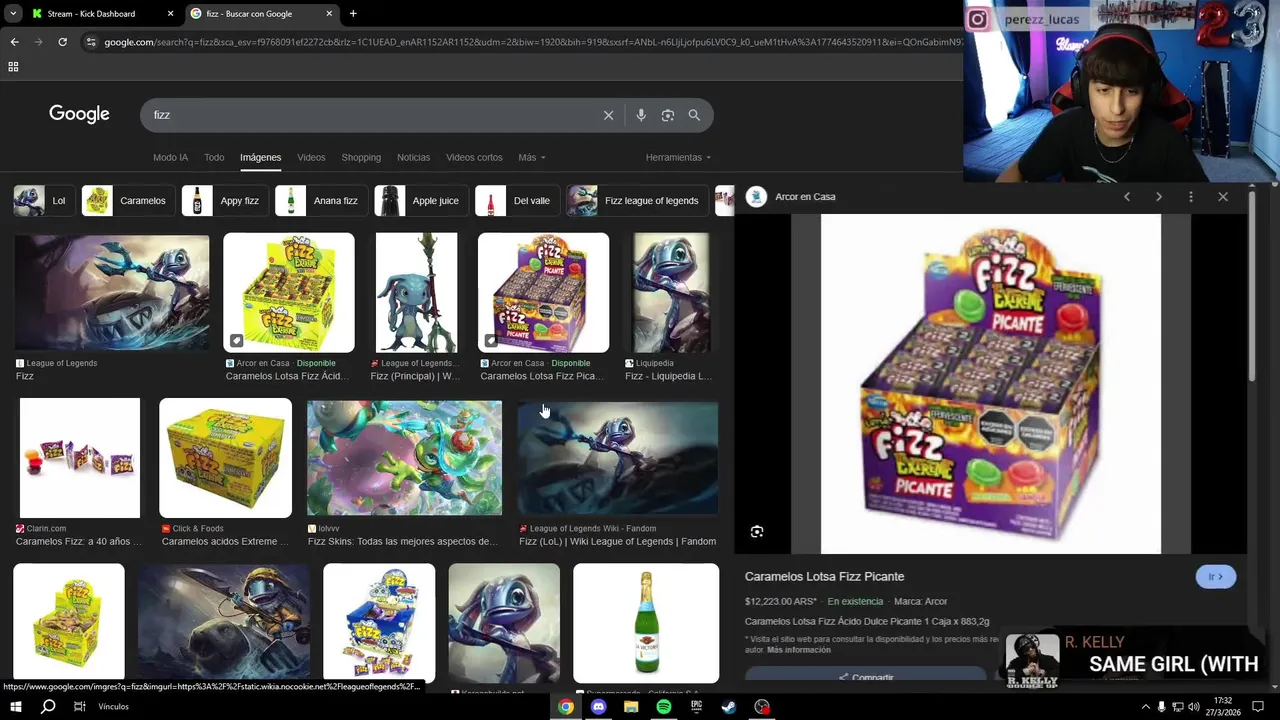The height and width of the screenshot is (720, 1280).
Task: Open the Videos cortos tab
Action: (x=474, y=158)
